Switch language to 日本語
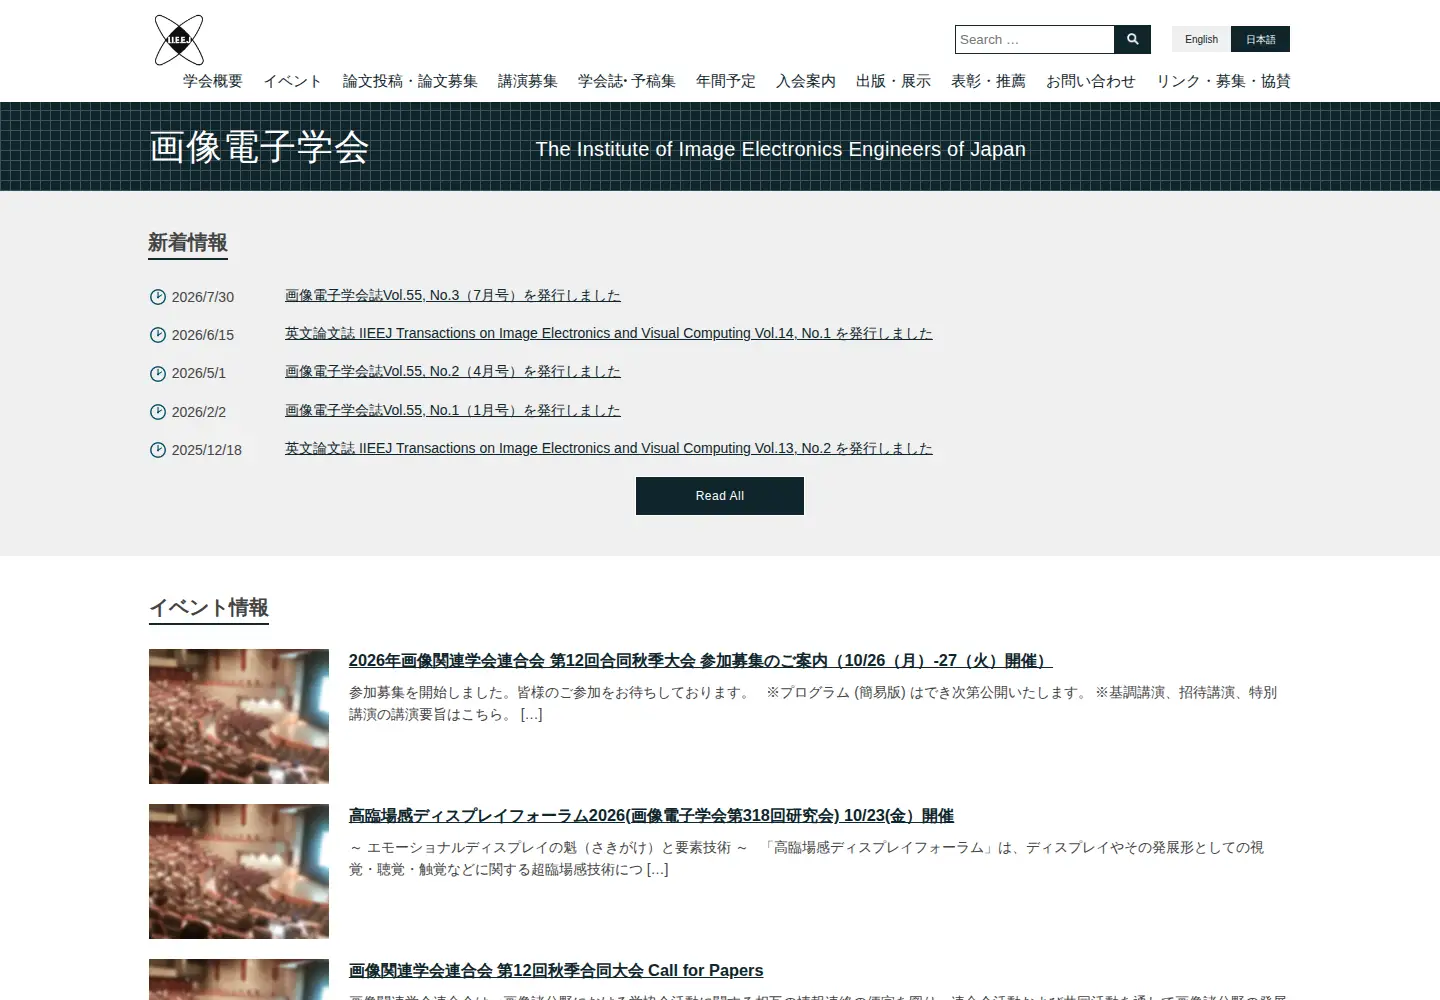This screenshot has width=1440, height=1000. click(1260, 39)
